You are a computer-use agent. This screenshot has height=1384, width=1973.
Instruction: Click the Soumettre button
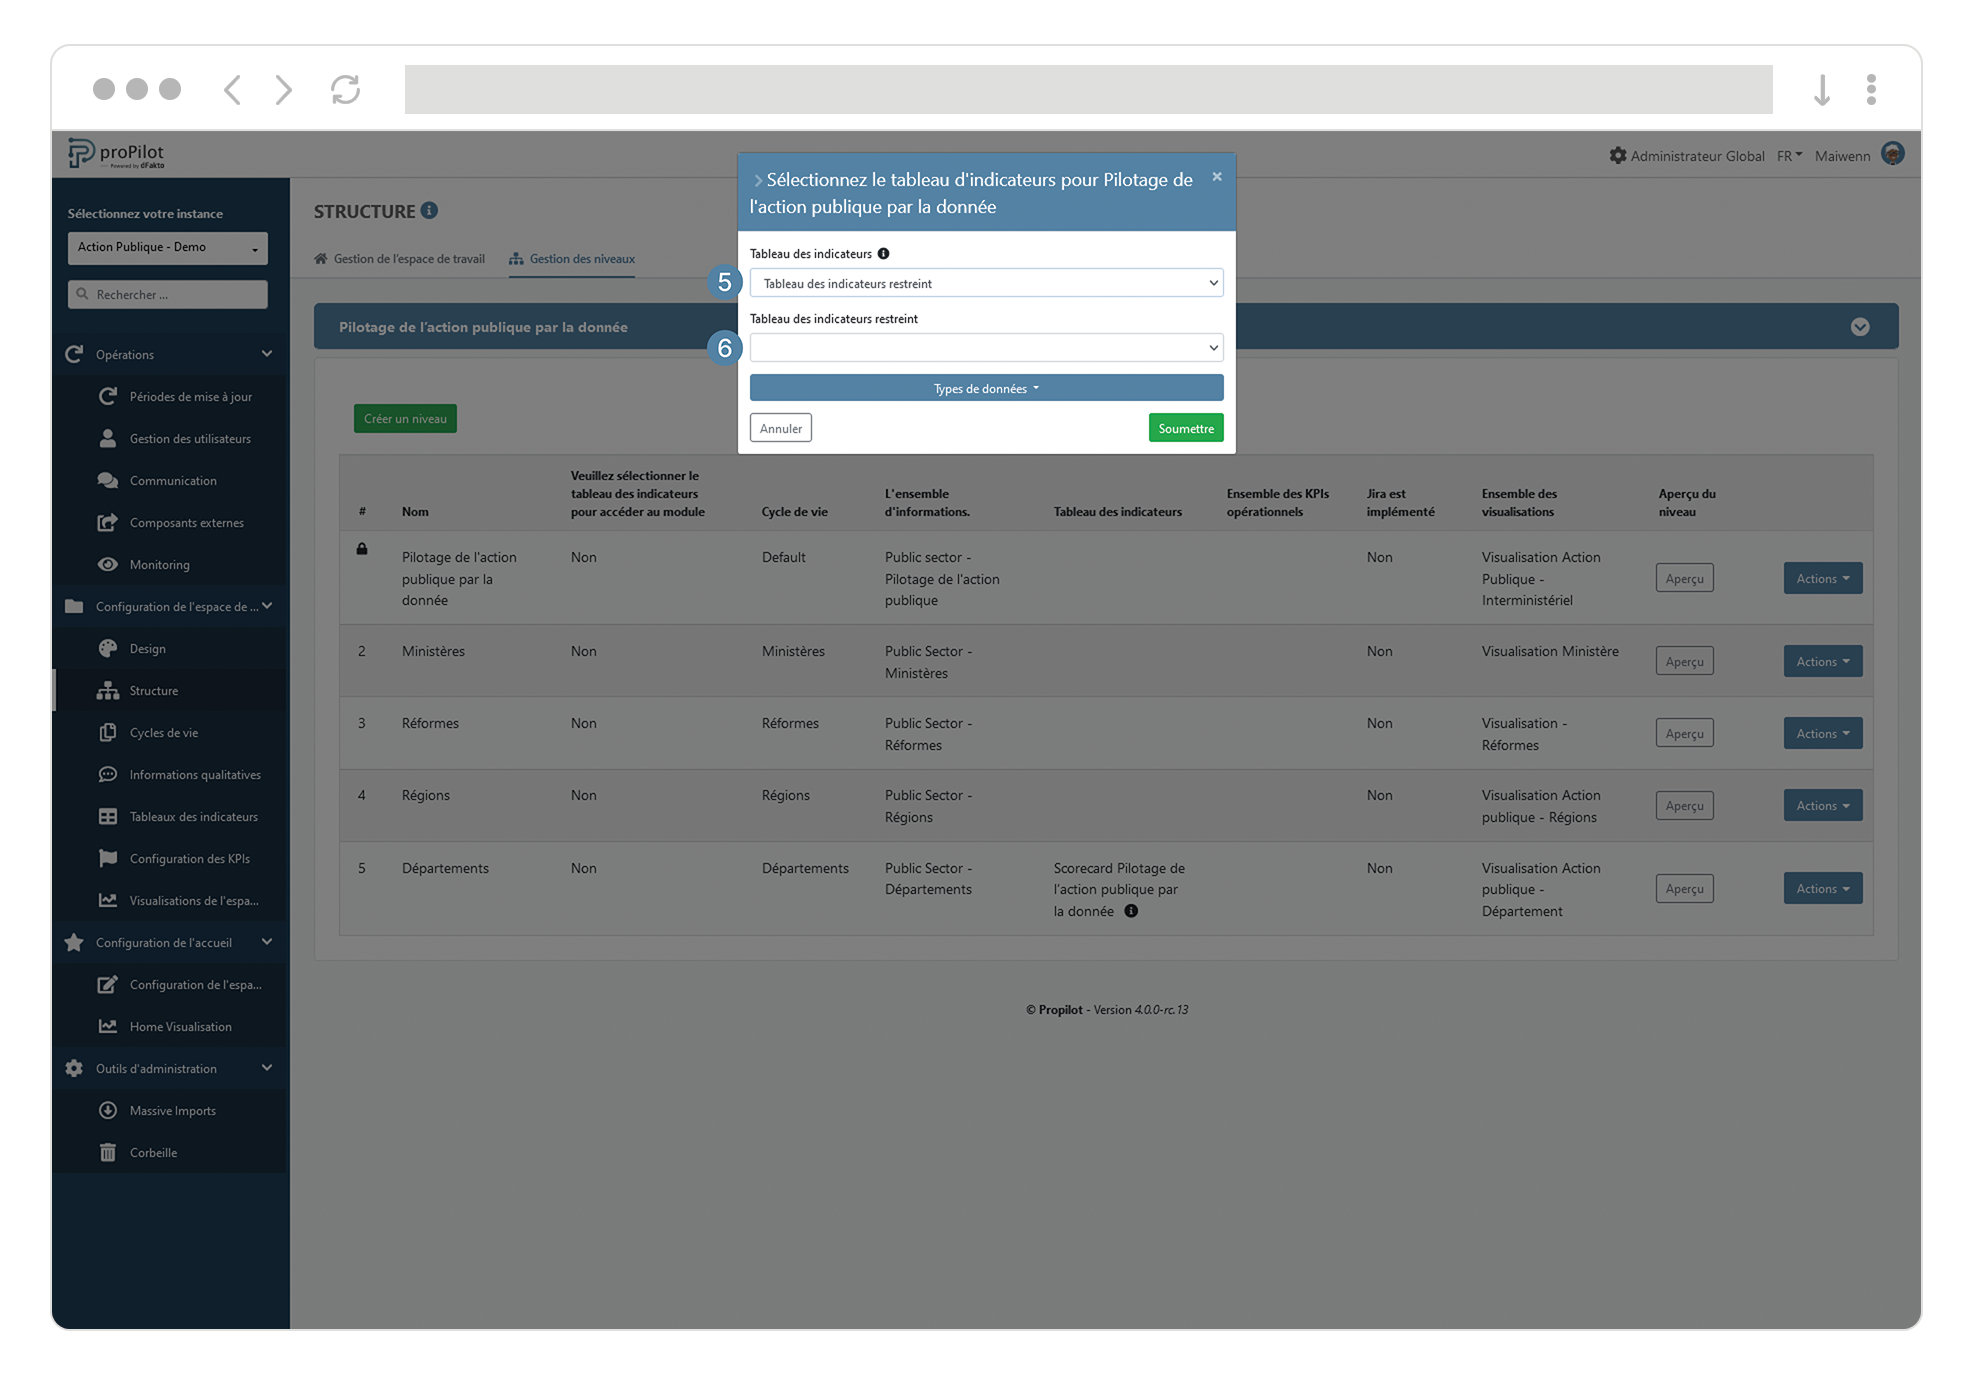click(1185, 427)
